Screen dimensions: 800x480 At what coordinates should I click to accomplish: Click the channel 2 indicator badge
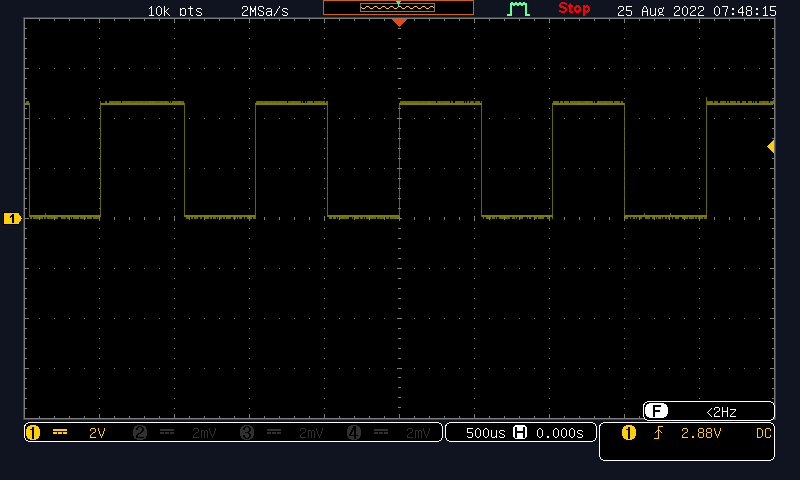click(x=140, y=433)
